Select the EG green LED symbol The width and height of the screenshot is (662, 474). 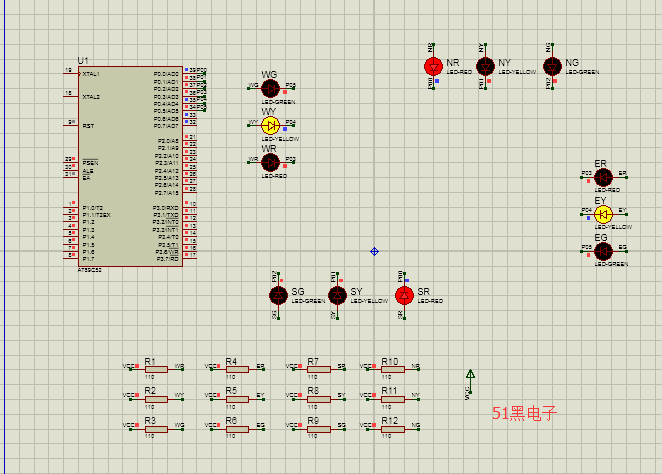pos(602,251)
